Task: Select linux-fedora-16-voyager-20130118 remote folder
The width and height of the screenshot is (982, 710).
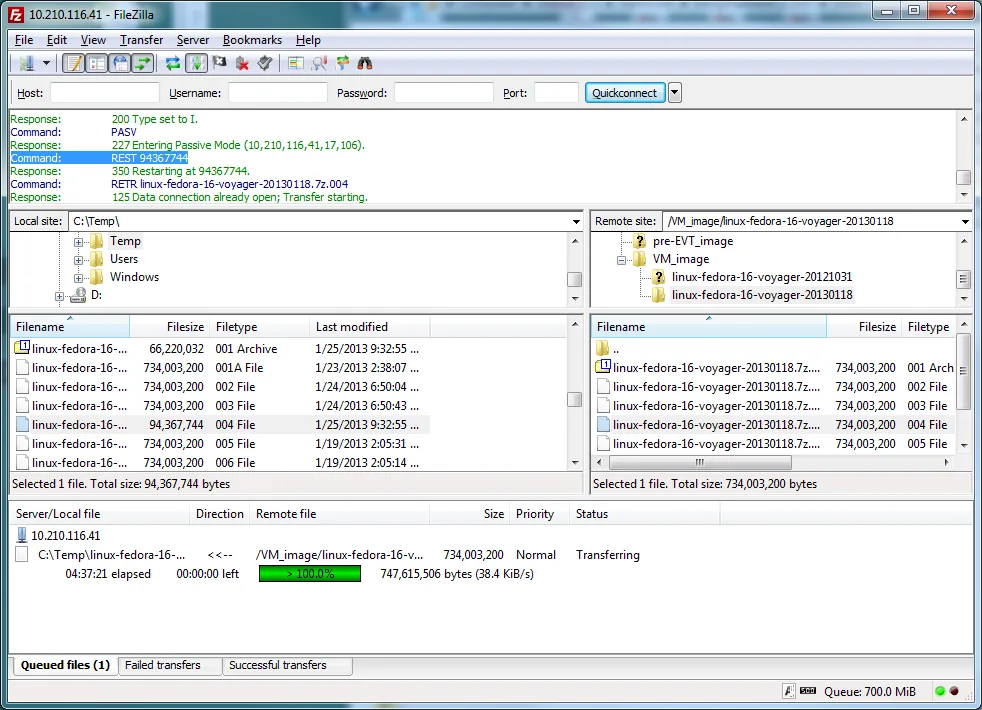Action: 762,295
